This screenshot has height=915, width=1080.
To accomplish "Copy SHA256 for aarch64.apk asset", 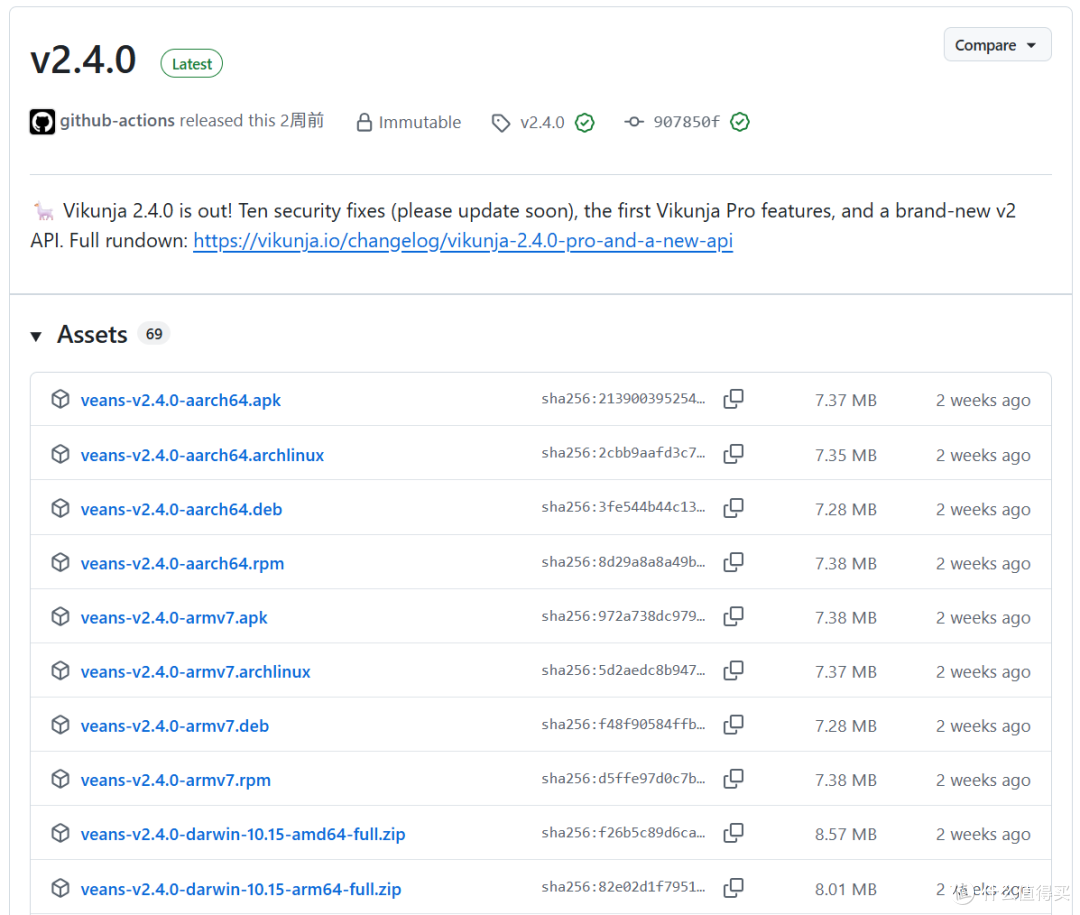I will coord(734,399).
